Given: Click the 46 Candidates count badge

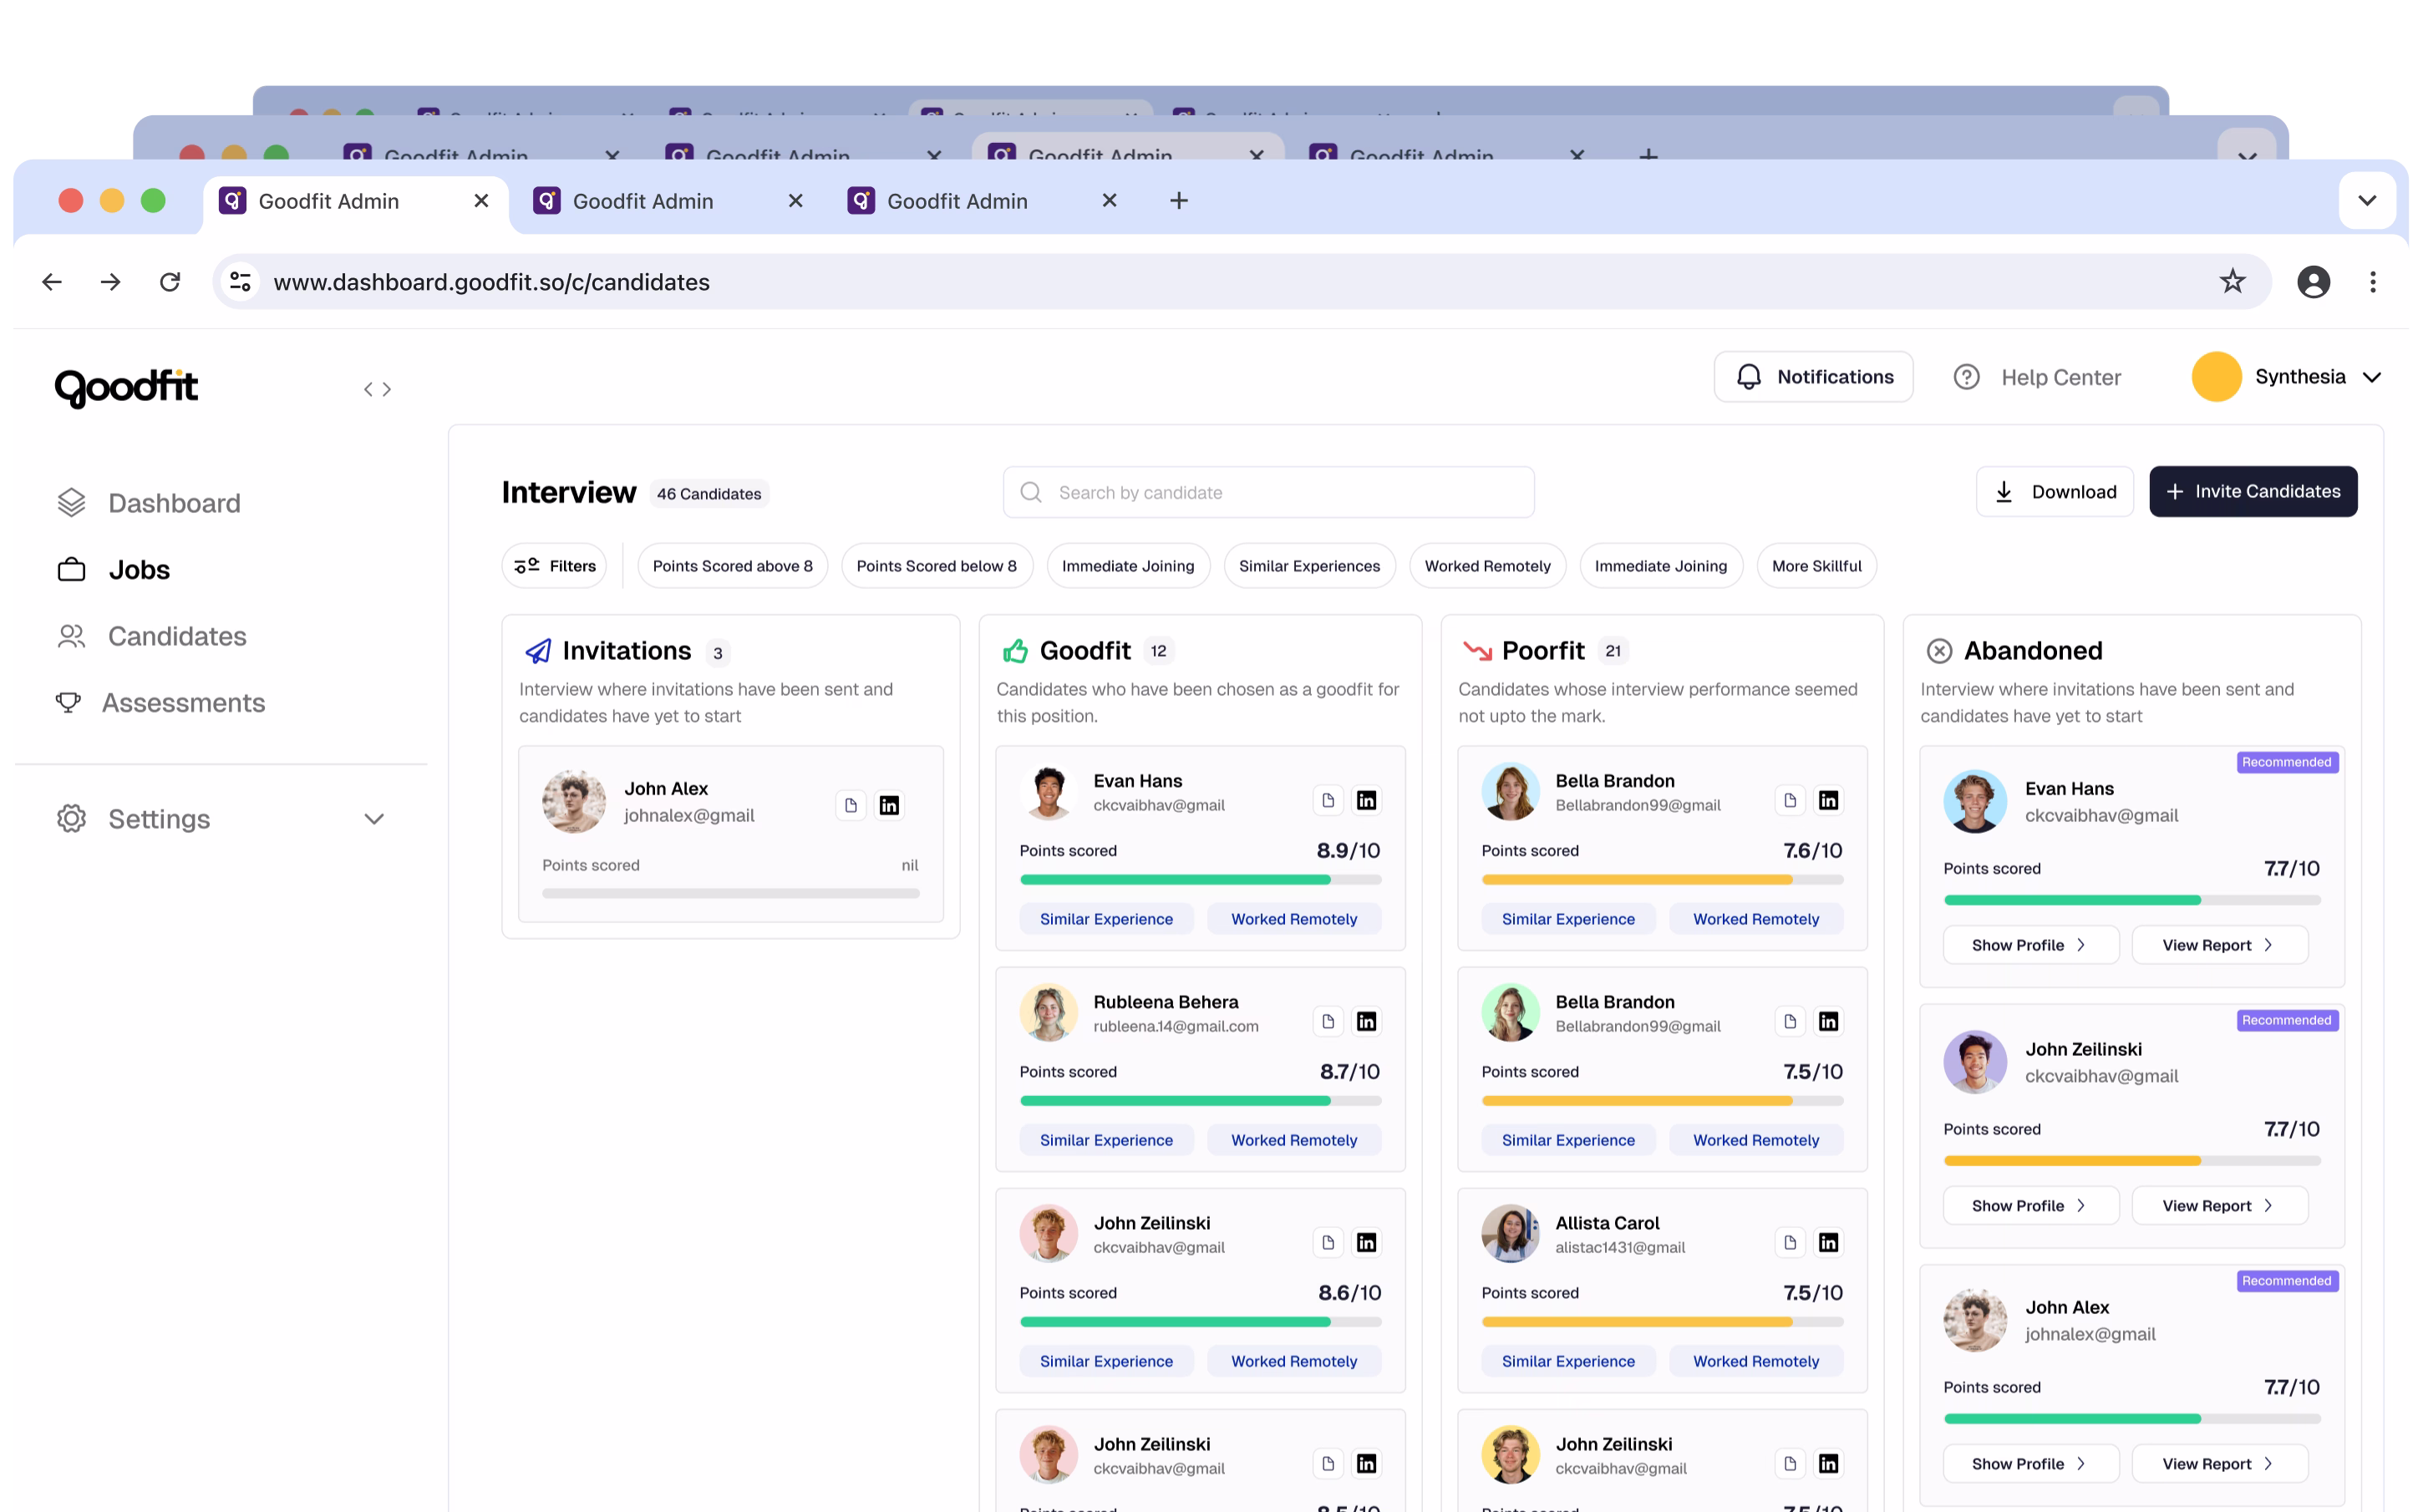Looking at the screenshot, I should tap(709, 494).
